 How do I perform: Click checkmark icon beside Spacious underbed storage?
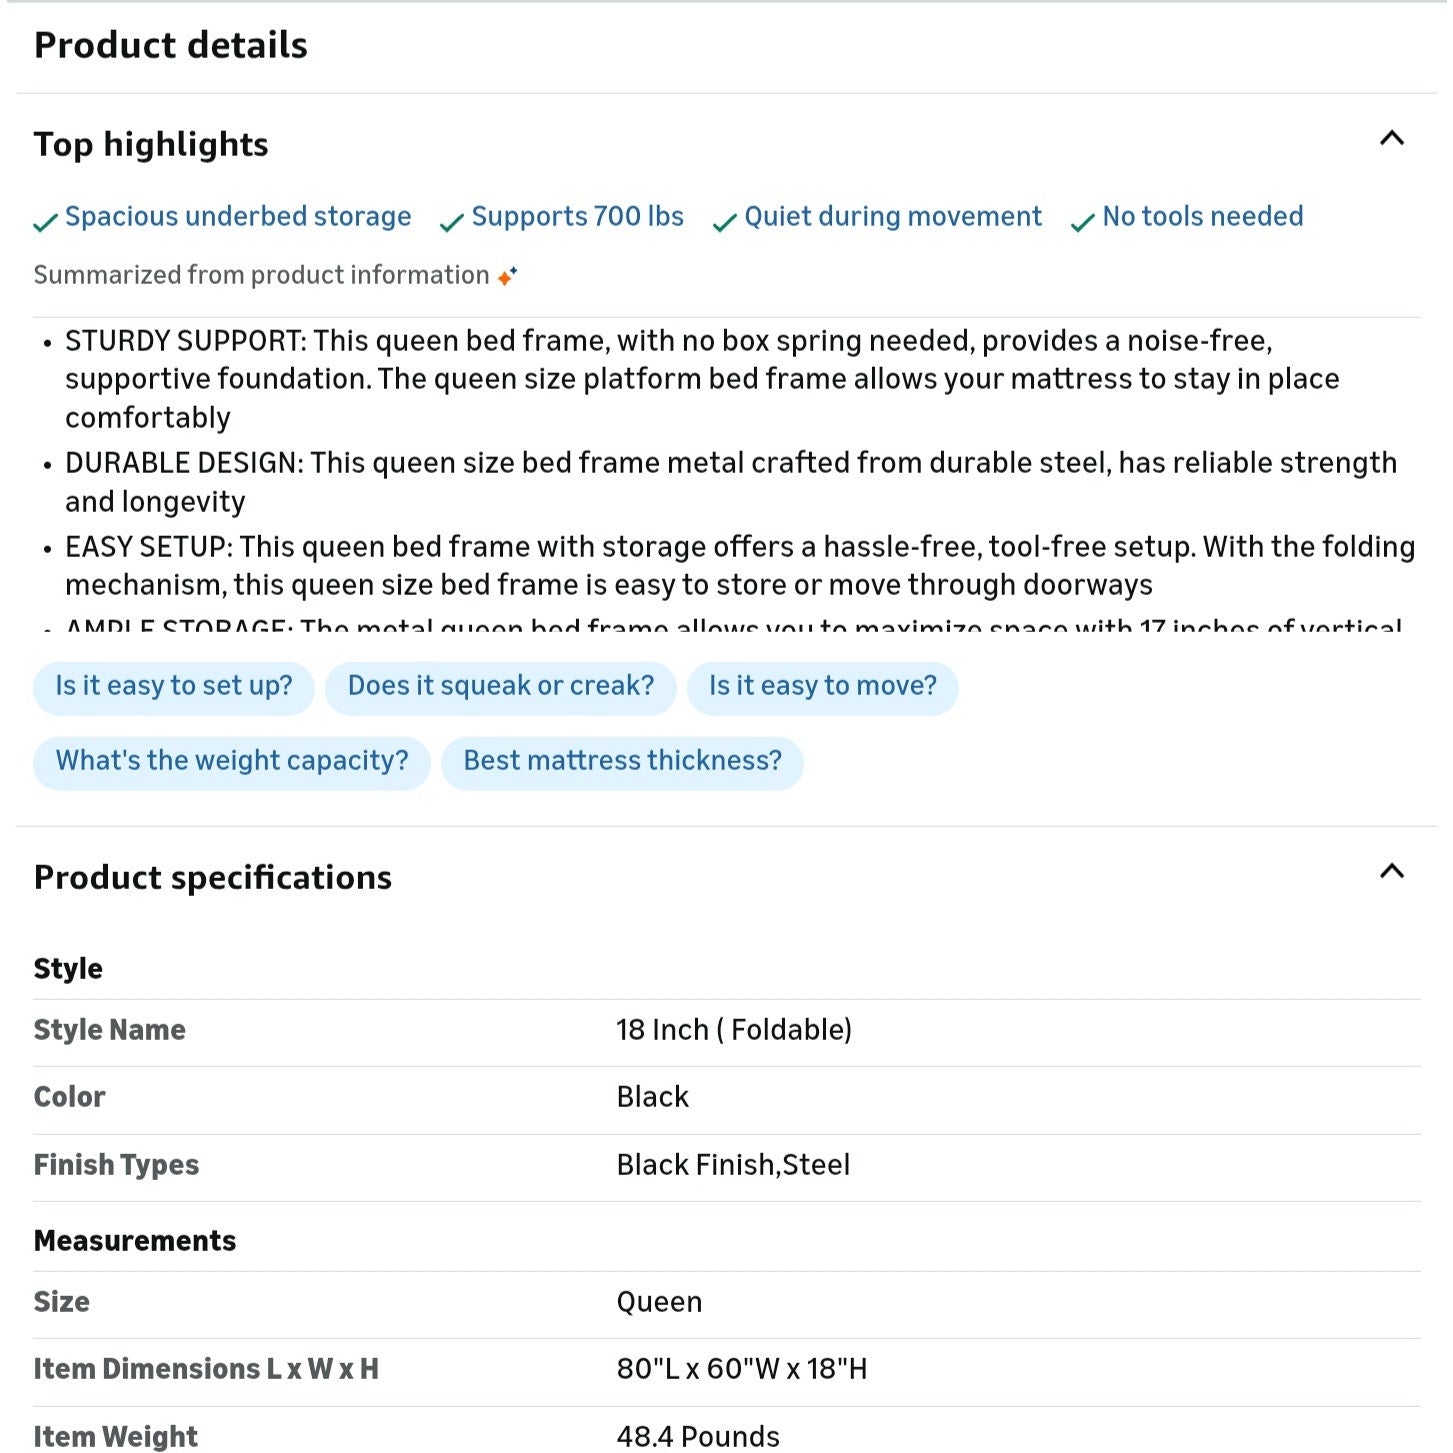pos(45,222)
